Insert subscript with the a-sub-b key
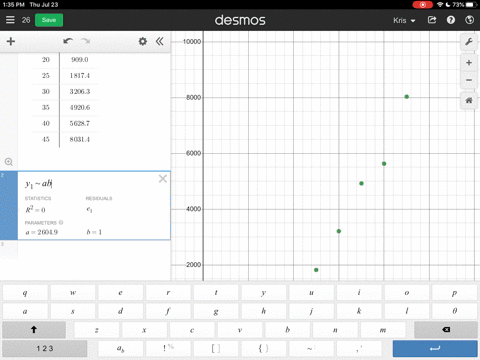The height and width of the screenshot is (360, 480). 120,349
